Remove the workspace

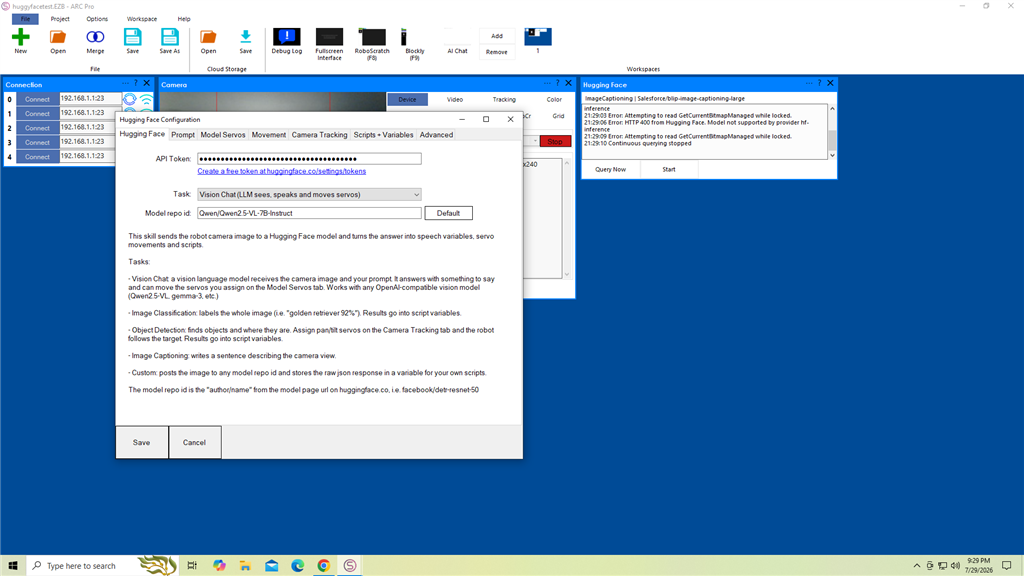pos(497,52)
